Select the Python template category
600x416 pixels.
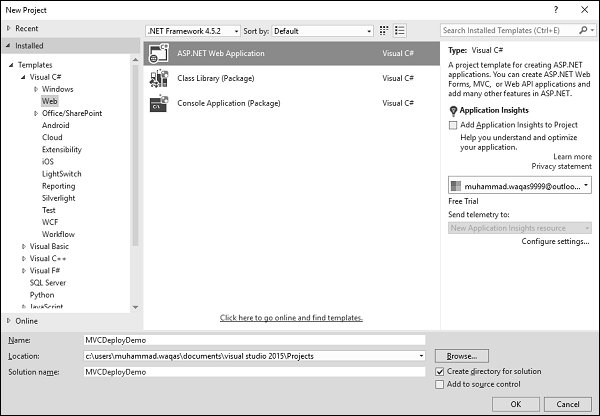pyautogui.click(x=42, y=295)
